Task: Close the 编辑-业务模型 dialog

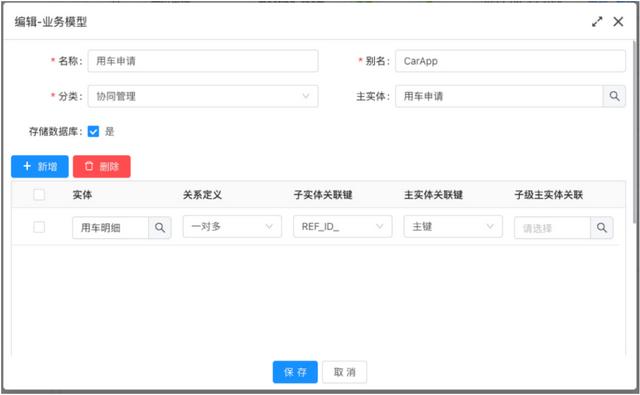Action: [x=618, y=22]
